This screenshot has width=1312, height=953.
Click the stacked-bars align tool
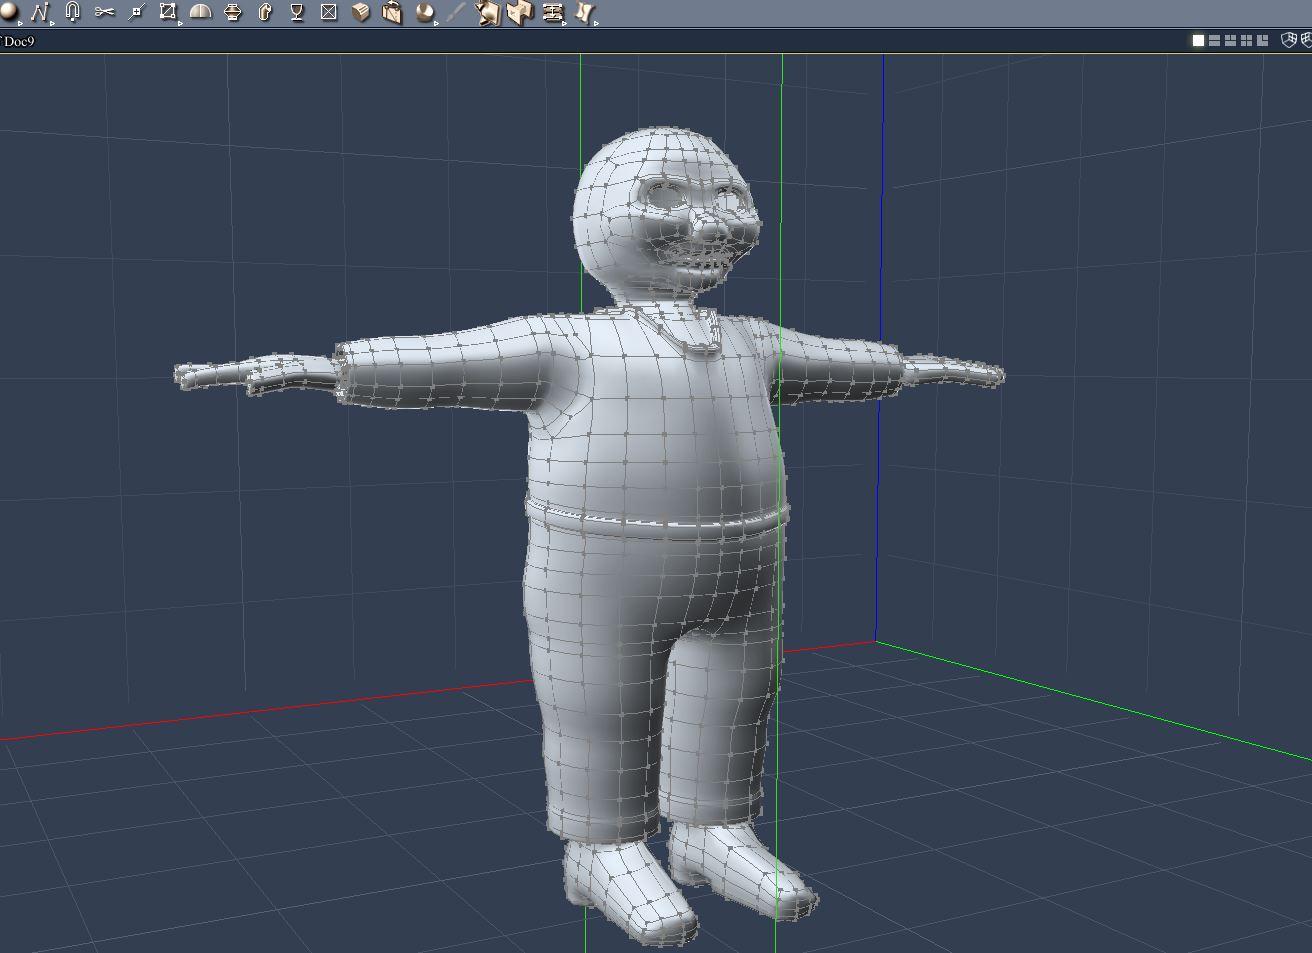click(552, 12)
